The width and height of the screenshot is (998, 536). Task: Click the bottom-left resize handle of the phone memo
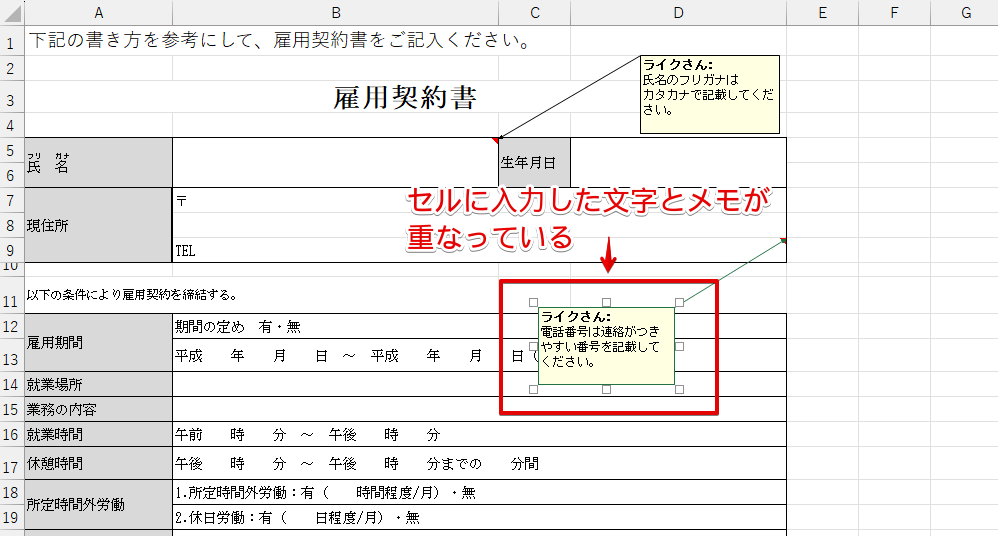[533, 389]
